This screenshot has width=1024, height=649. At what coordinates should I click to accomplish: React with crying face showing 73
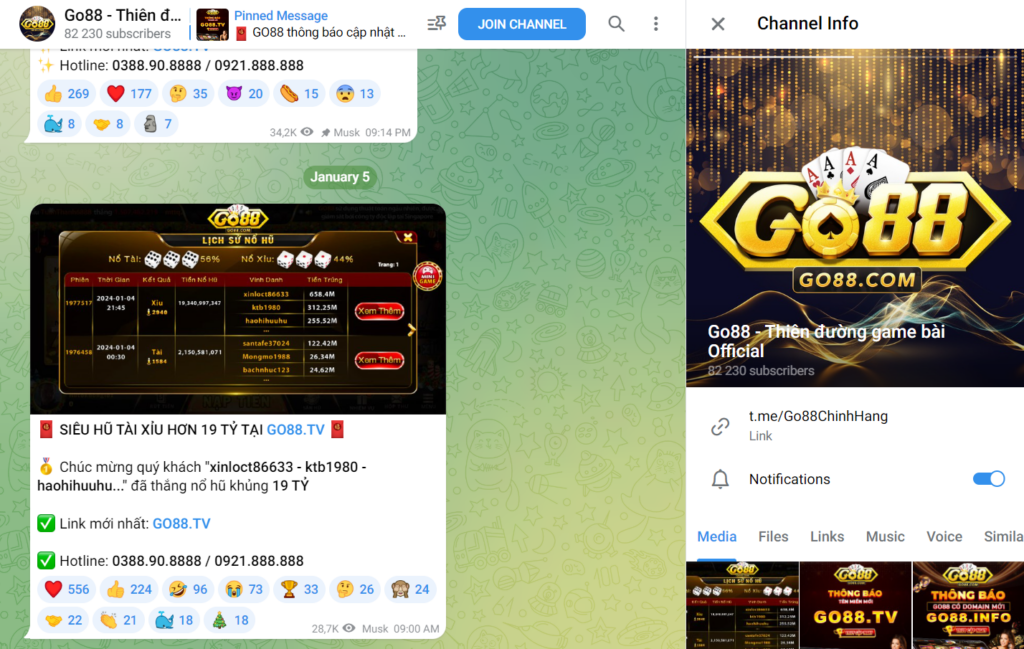[244, 590]
